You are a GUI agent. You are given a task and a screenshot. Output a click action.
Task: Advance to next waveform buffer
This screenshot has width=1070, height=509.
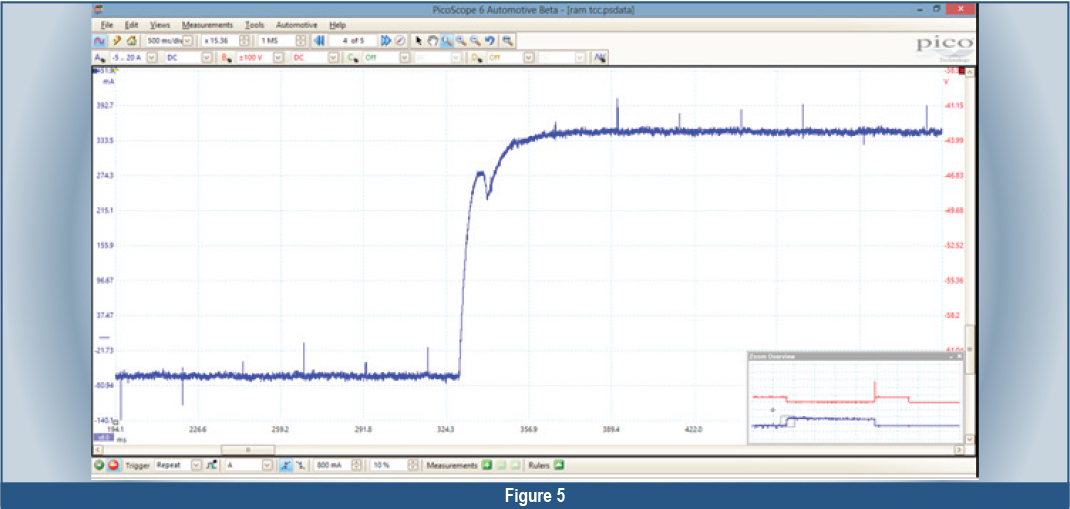coord(384,41)
